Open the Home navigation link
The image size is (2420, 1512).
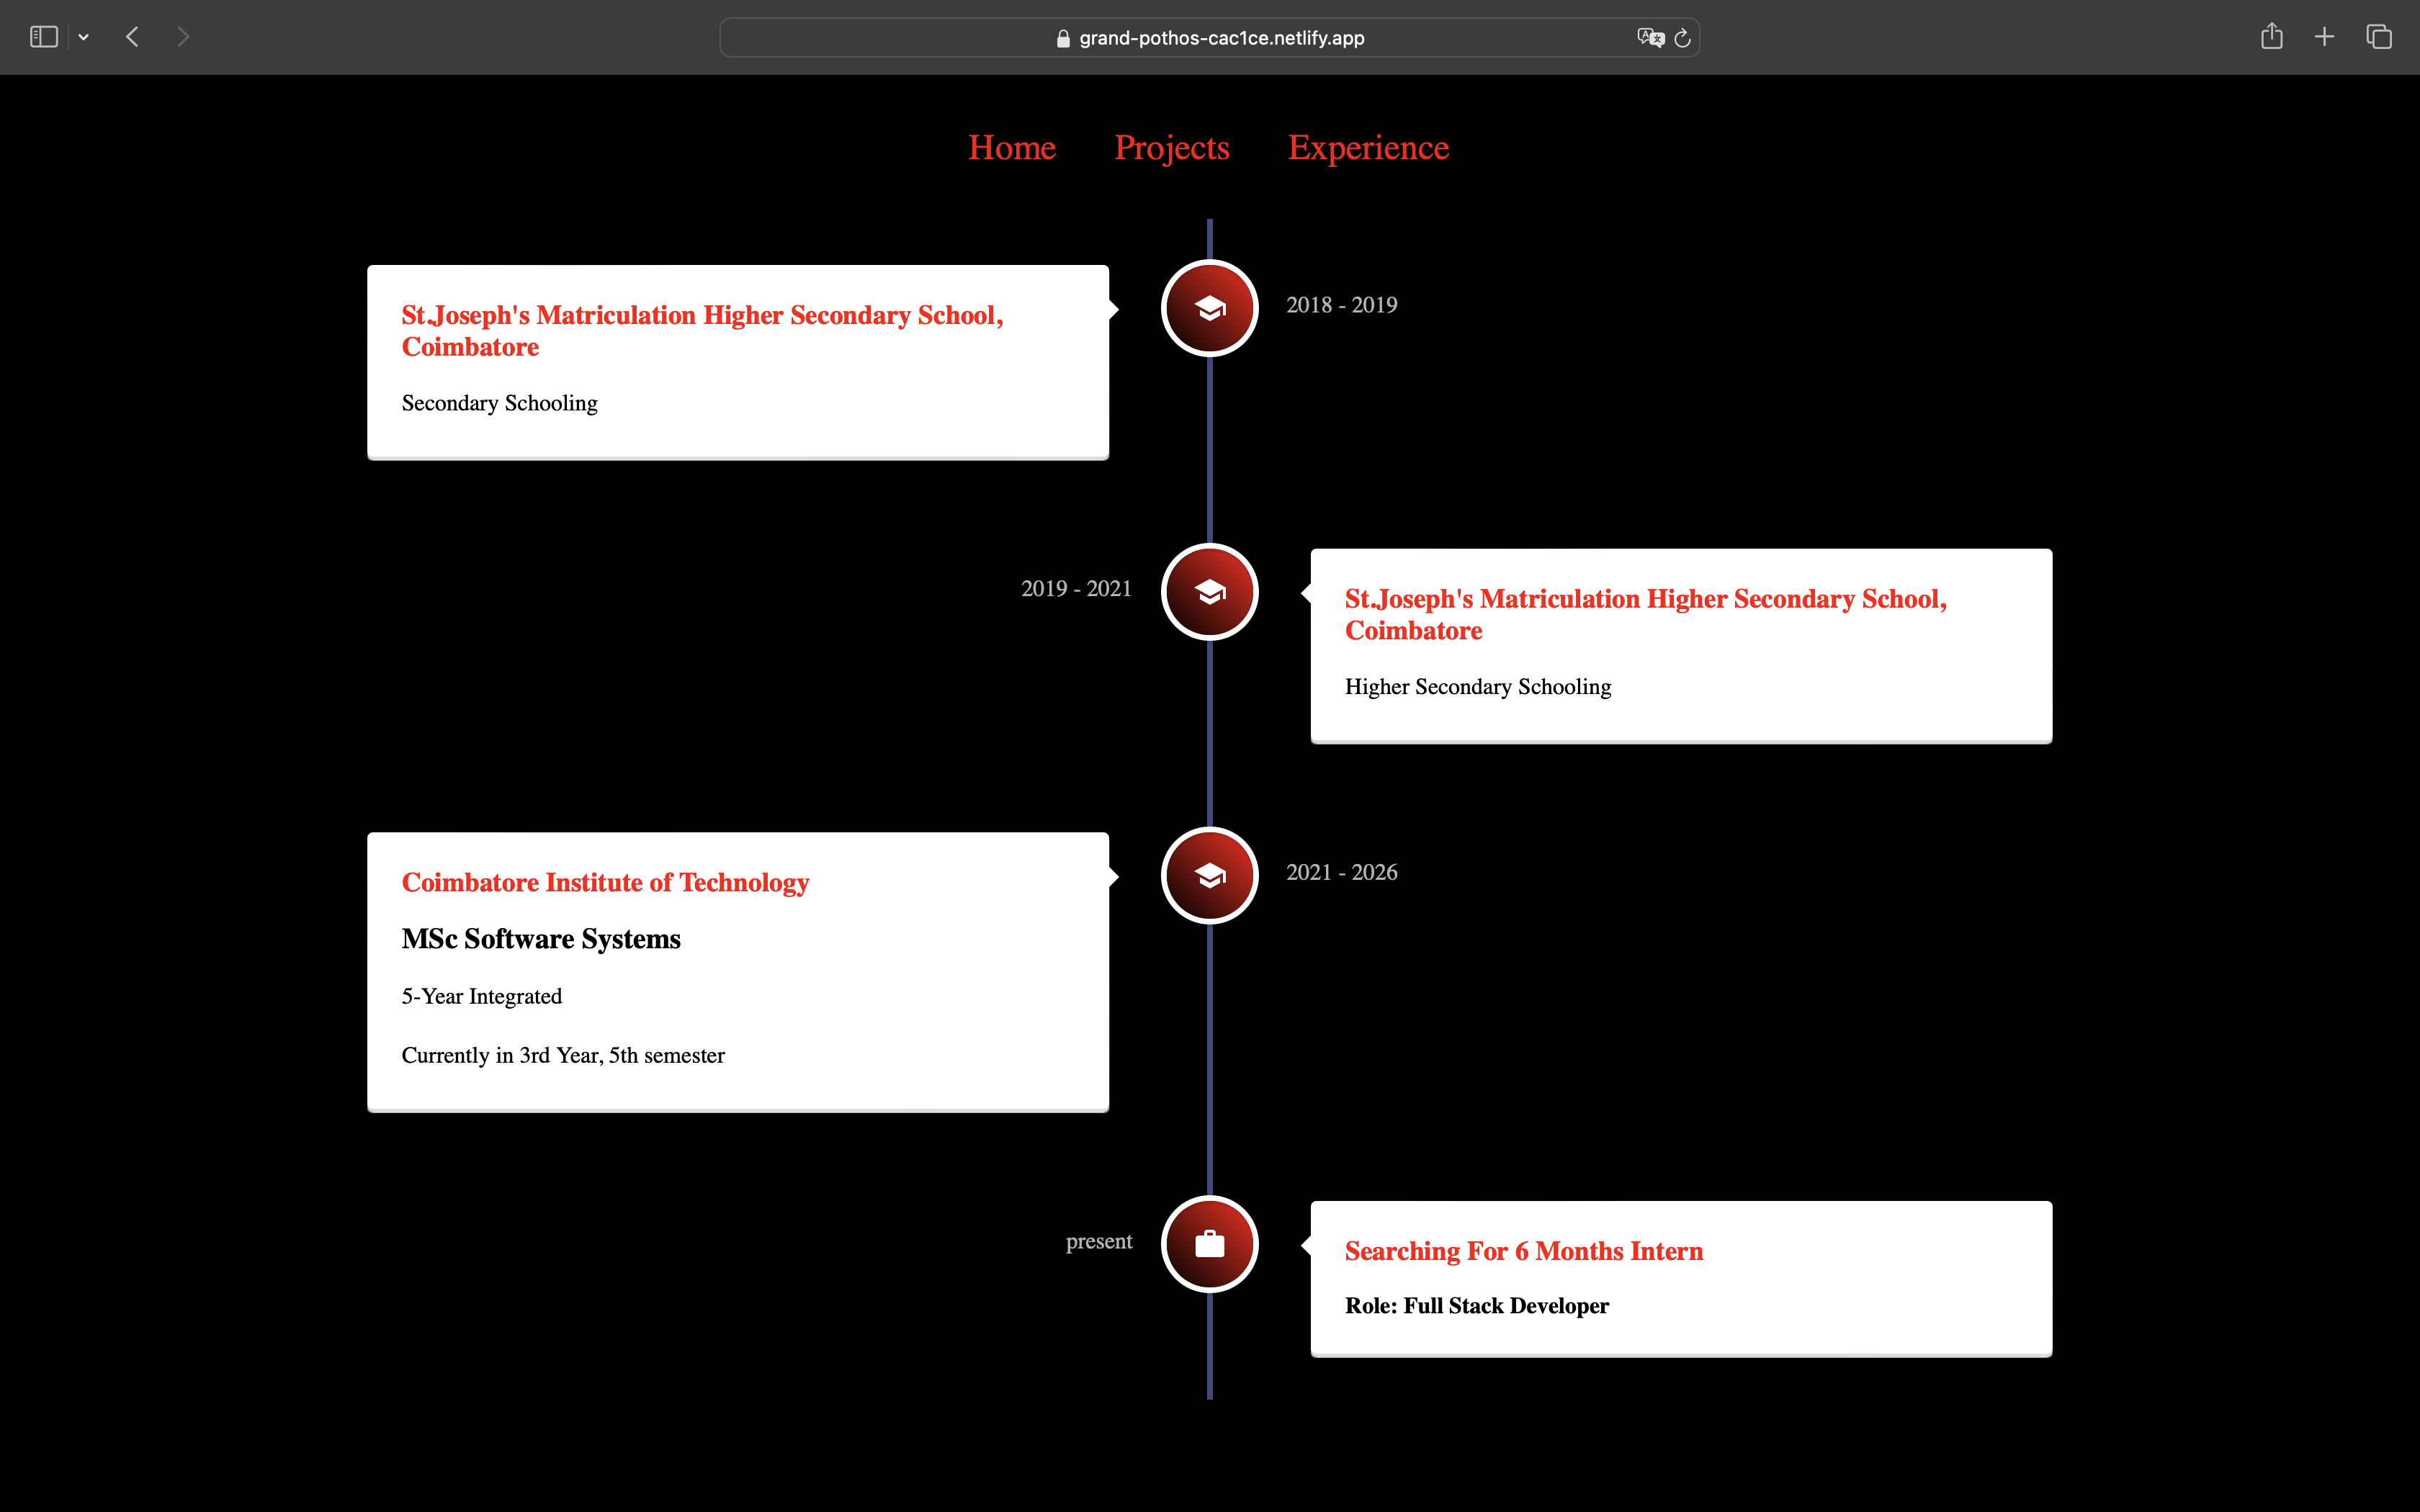(x=1011, y=148)
